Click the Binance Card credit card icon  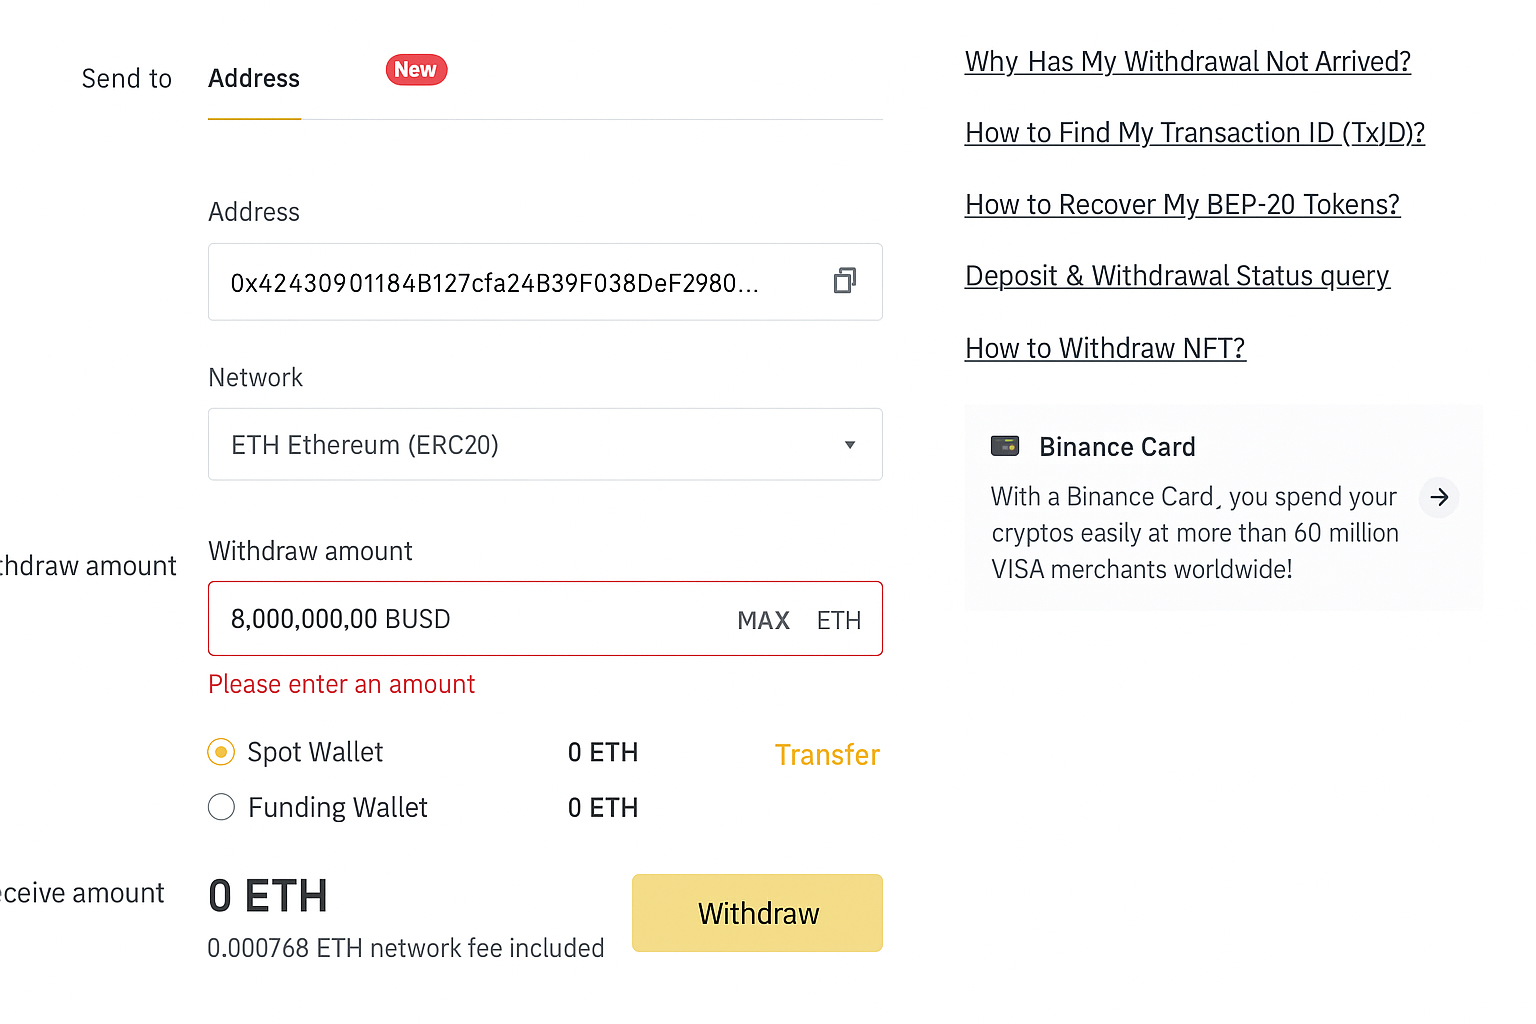tap(1004, 446)
